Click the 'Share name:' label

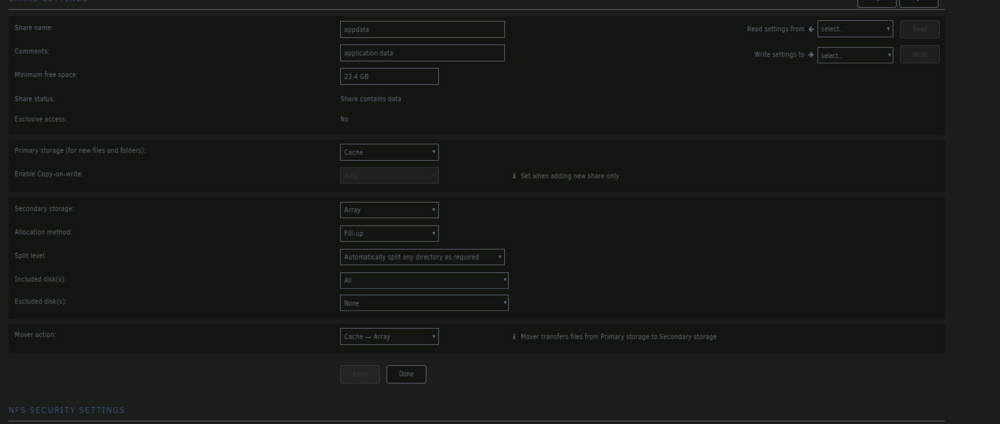point(33,28)
